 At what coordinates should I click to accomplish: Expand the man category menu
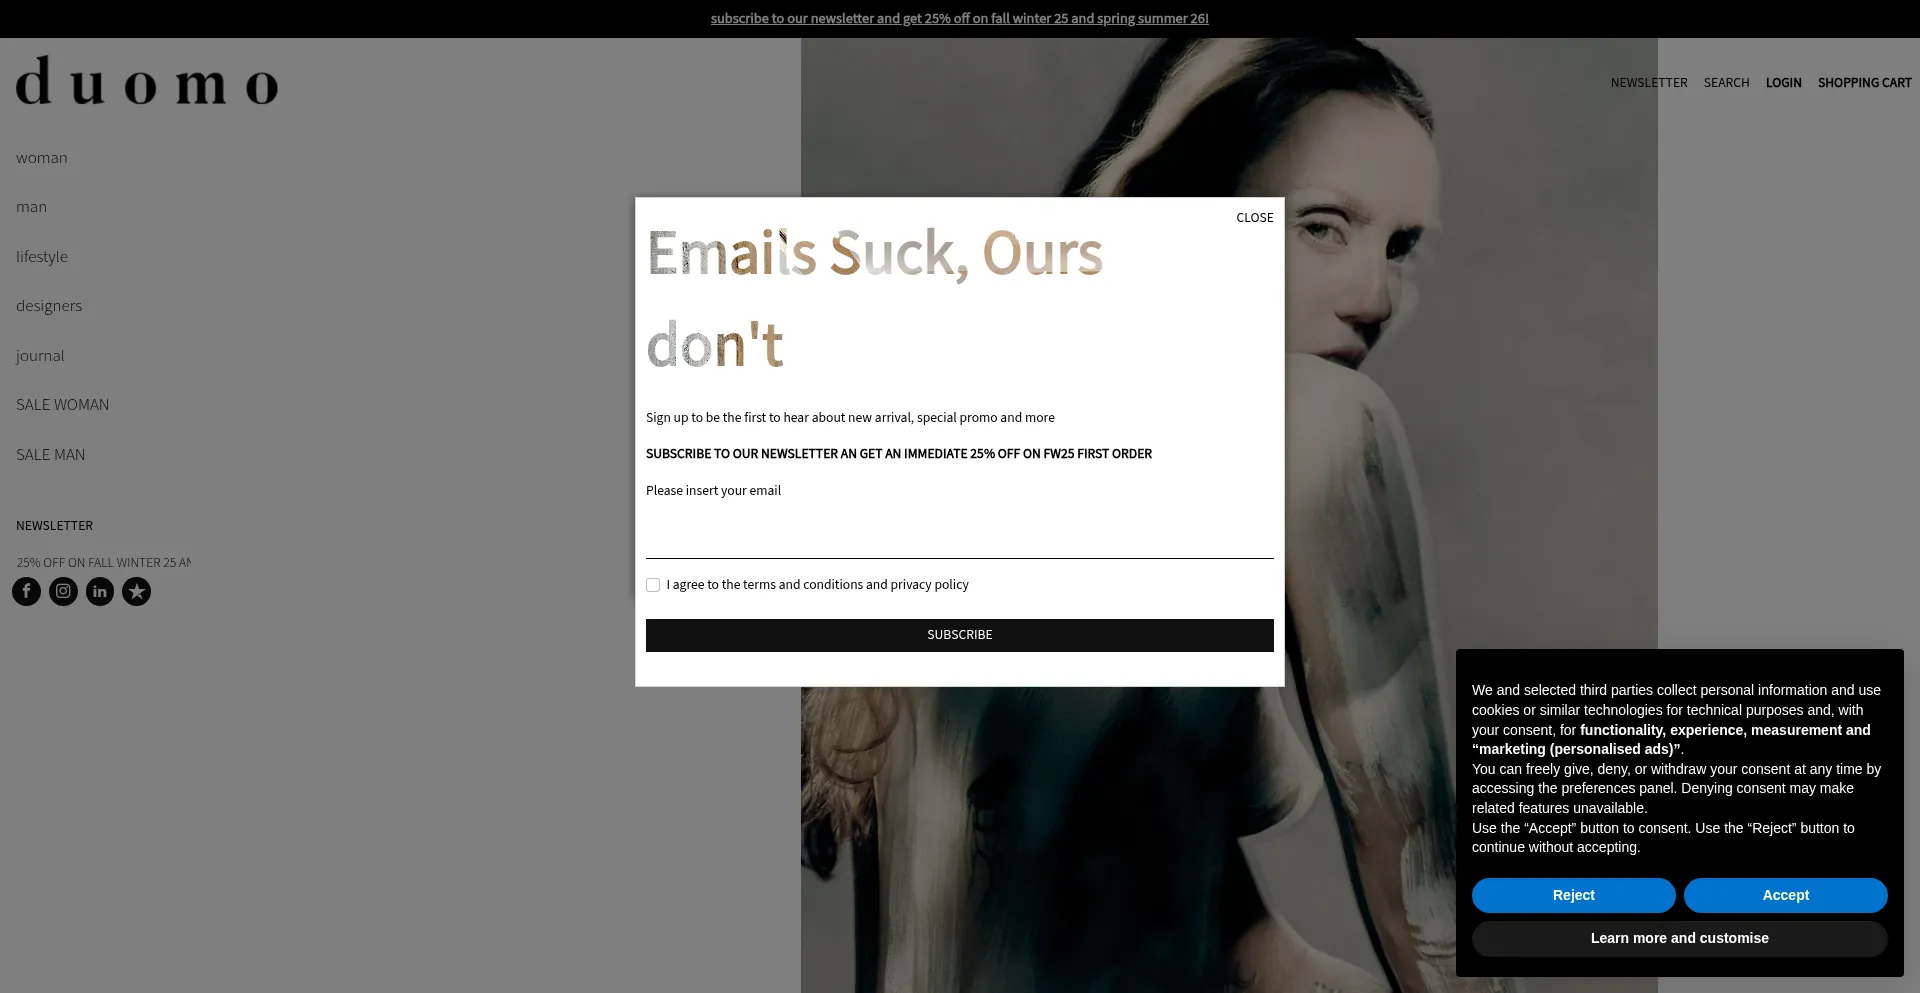(x=32, y=207)
